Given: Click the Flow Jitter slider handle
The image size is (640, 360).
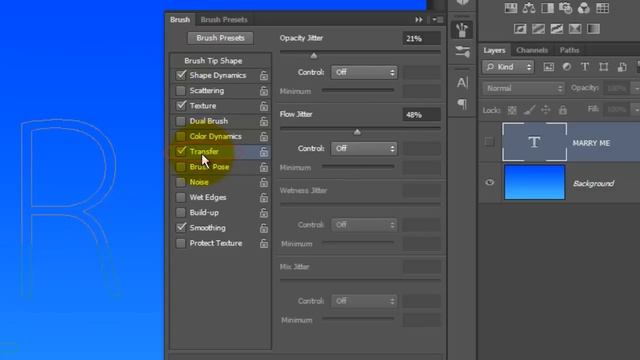Looking at the screenshot, I should click(x=357, y=132).
